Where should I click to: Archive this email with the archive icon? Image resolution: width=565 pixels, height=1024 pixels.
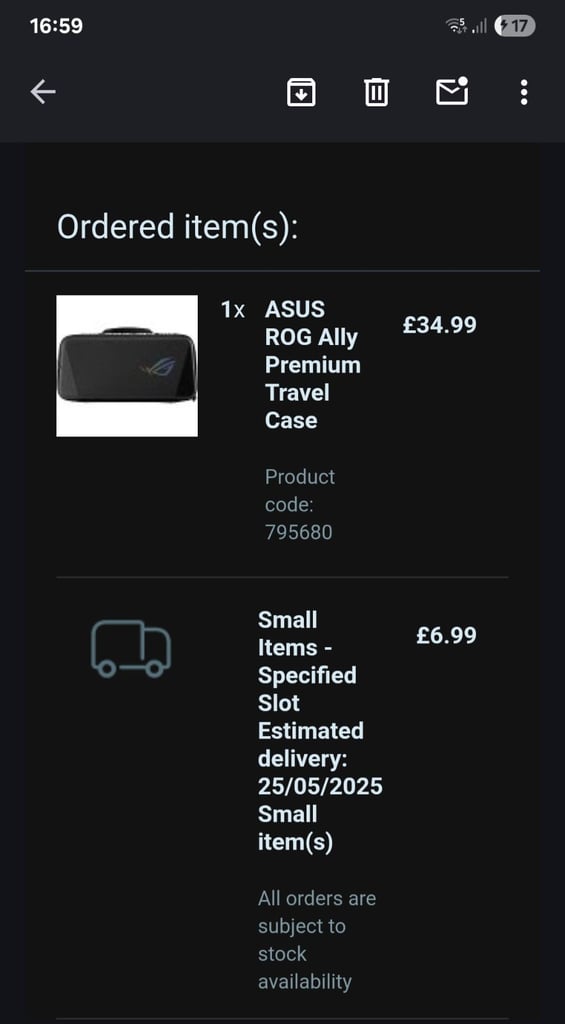pos(301,92)
